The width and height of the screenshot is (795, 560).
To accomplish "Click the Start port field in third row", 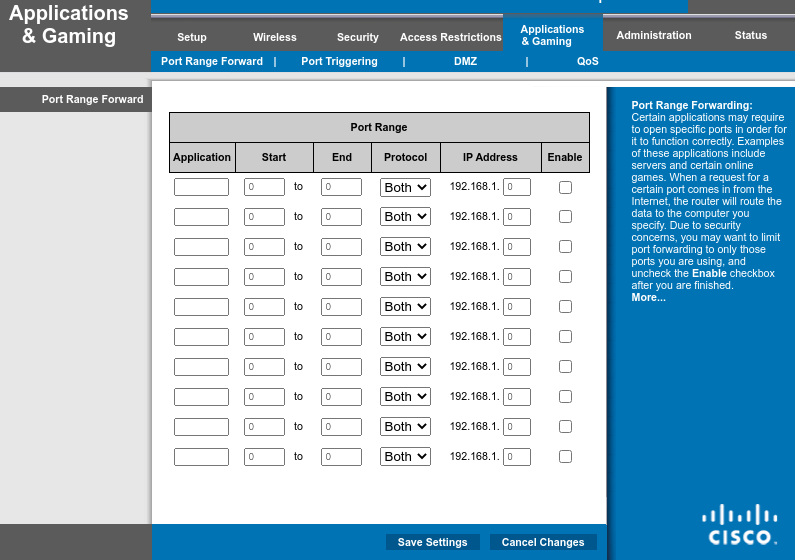I will point(264,247).
